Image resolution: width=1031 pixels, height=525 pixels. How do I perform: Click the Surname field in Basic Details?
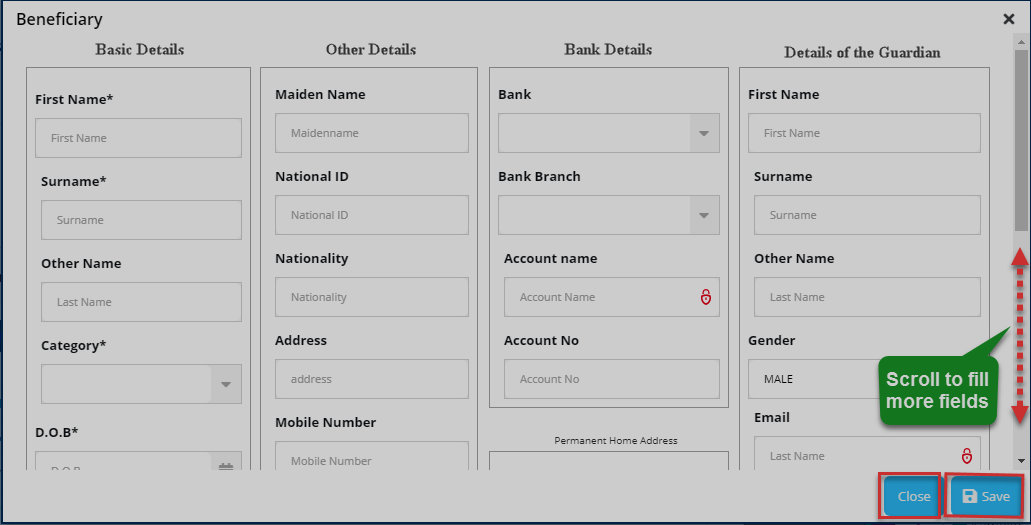point(141,220)
